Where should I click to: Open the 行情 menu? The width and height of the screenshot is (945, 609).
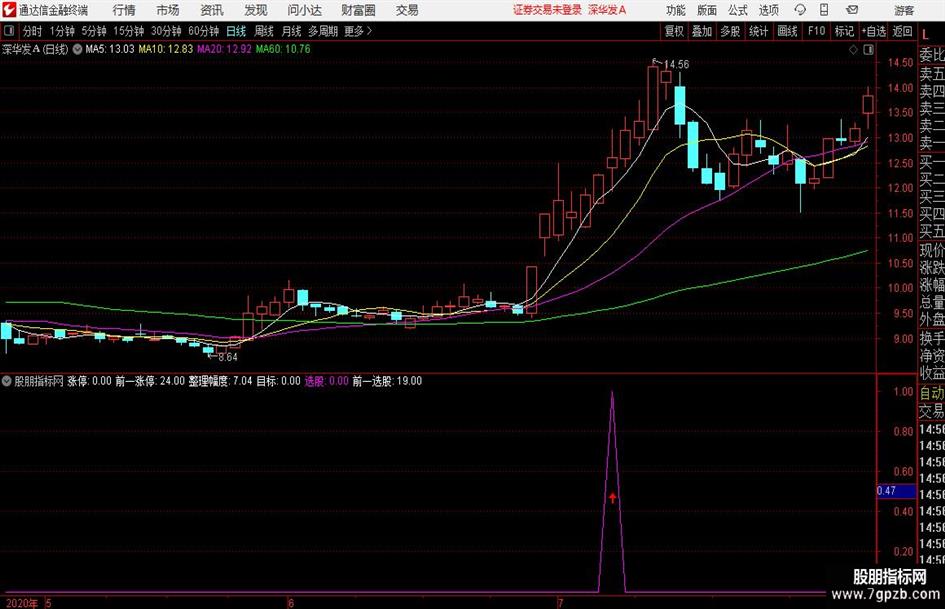point(124,10)
